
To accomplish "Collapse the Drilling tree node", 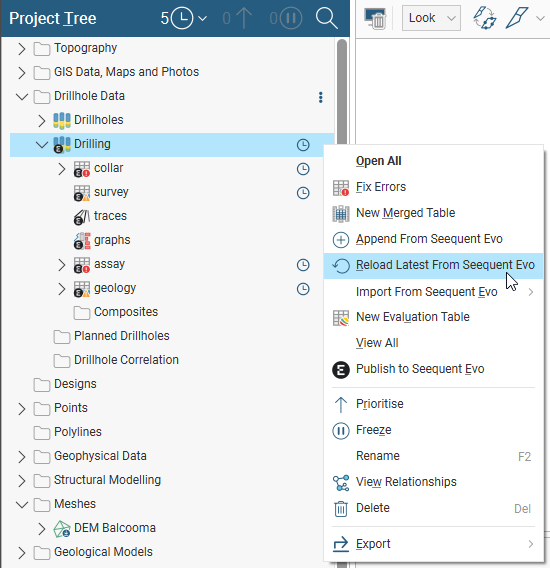I will [x=42, y=145].
